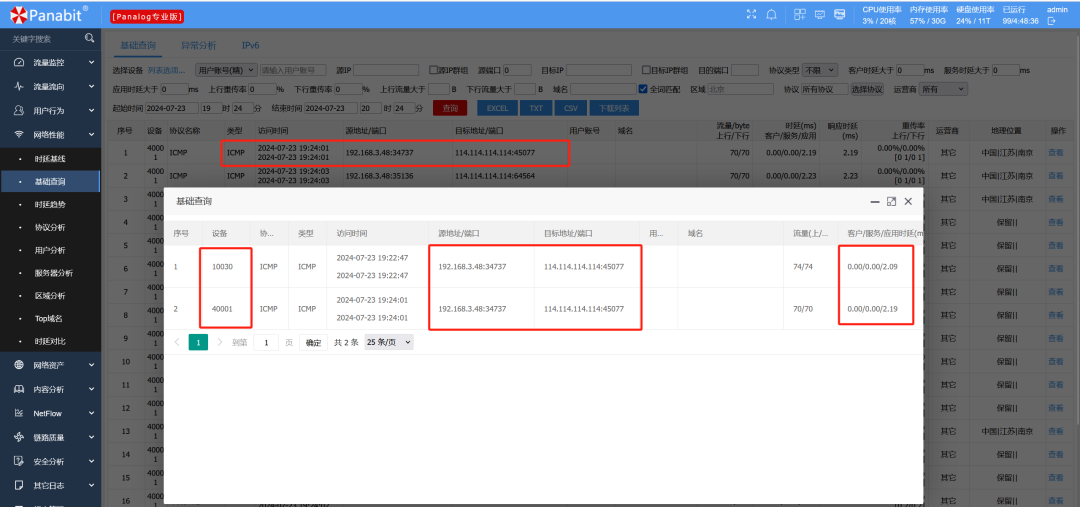
Task: Go to next page in dialog pagination
Action: [x=220, y=342]
